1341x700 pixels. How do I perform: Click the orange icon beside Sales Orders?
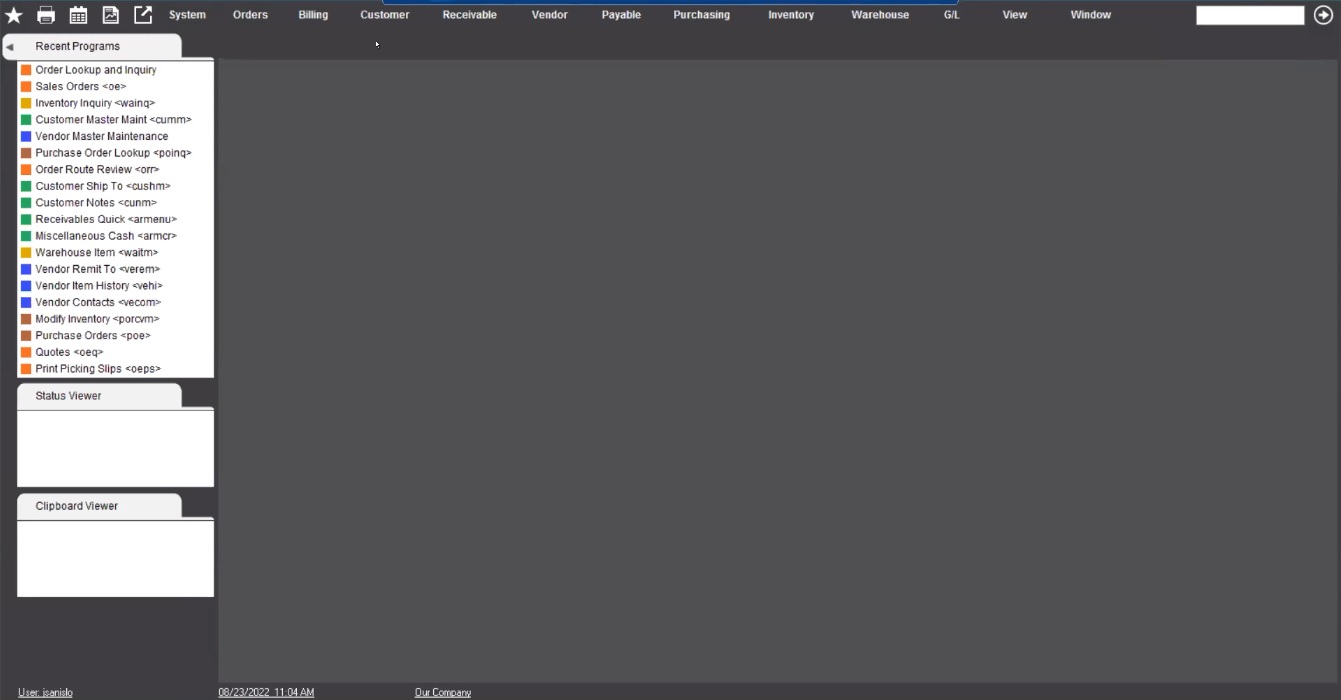click(x=24, y=86)
